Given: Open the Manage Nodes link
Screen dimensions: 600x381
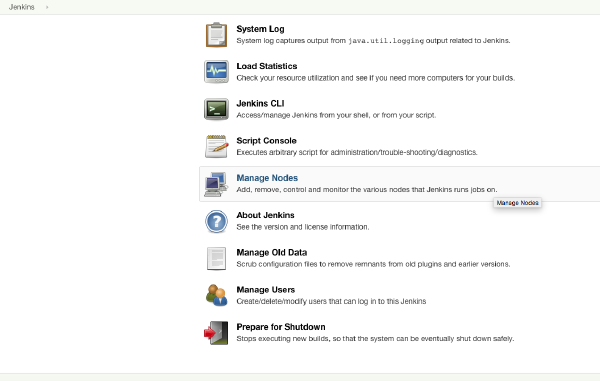Looking at the screenshot, I should pos(267,178).
